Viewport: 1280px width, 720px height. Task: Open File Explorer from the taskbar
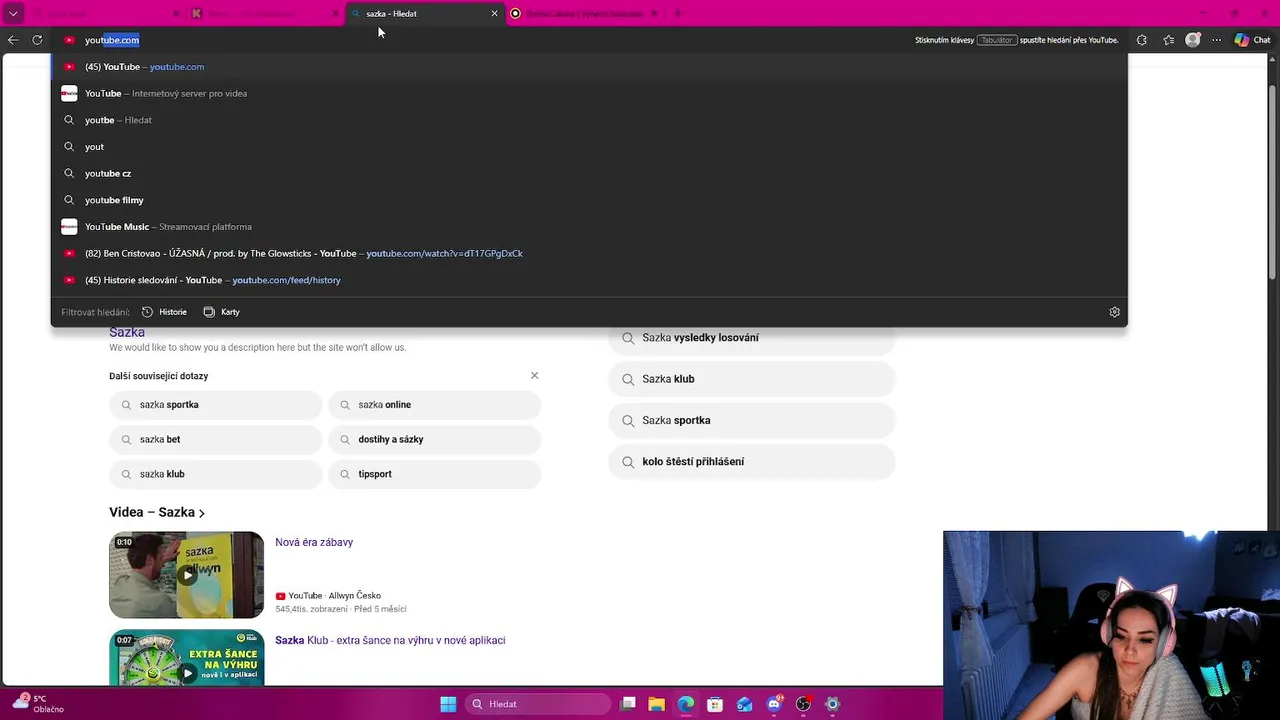click(x=657, y=704)
